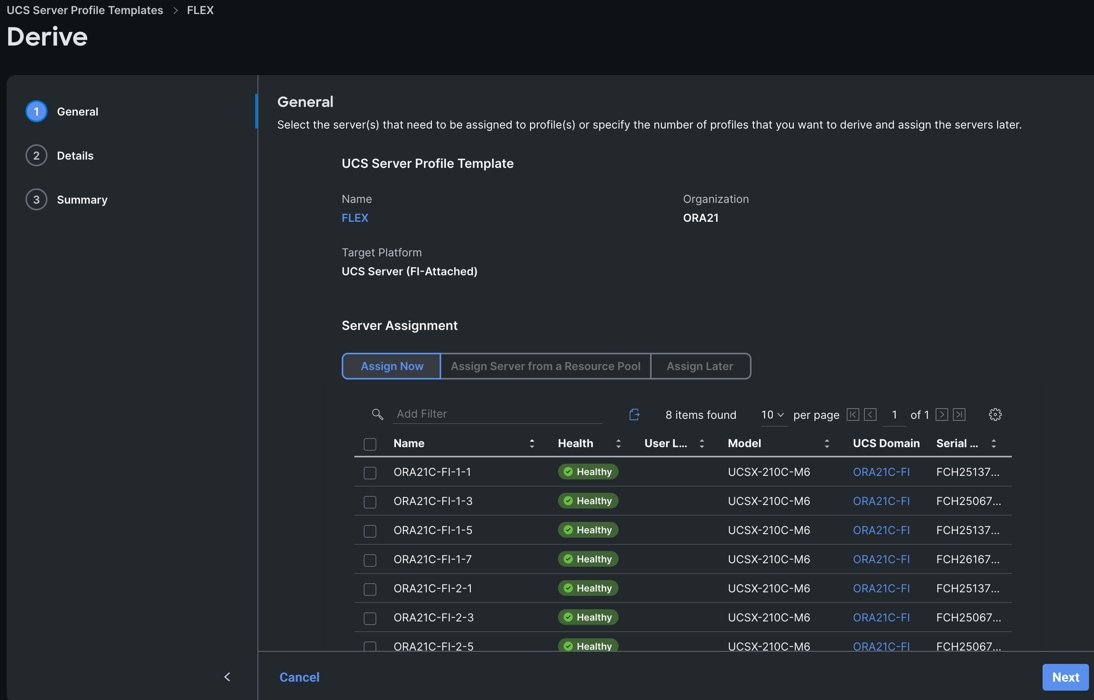
Task: Click step 2 Details circle icon
Action: click(36, 156)
